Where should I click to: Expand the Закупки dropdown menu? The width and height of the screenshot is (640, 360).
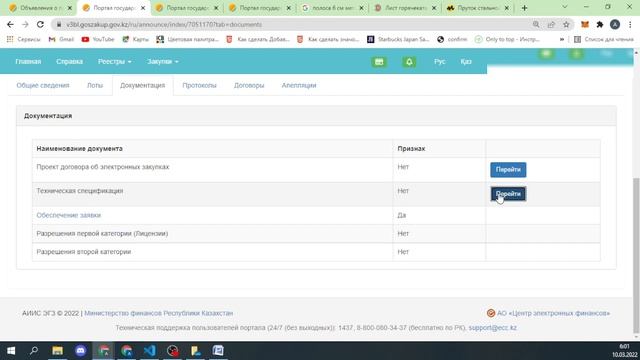(163, 62)
